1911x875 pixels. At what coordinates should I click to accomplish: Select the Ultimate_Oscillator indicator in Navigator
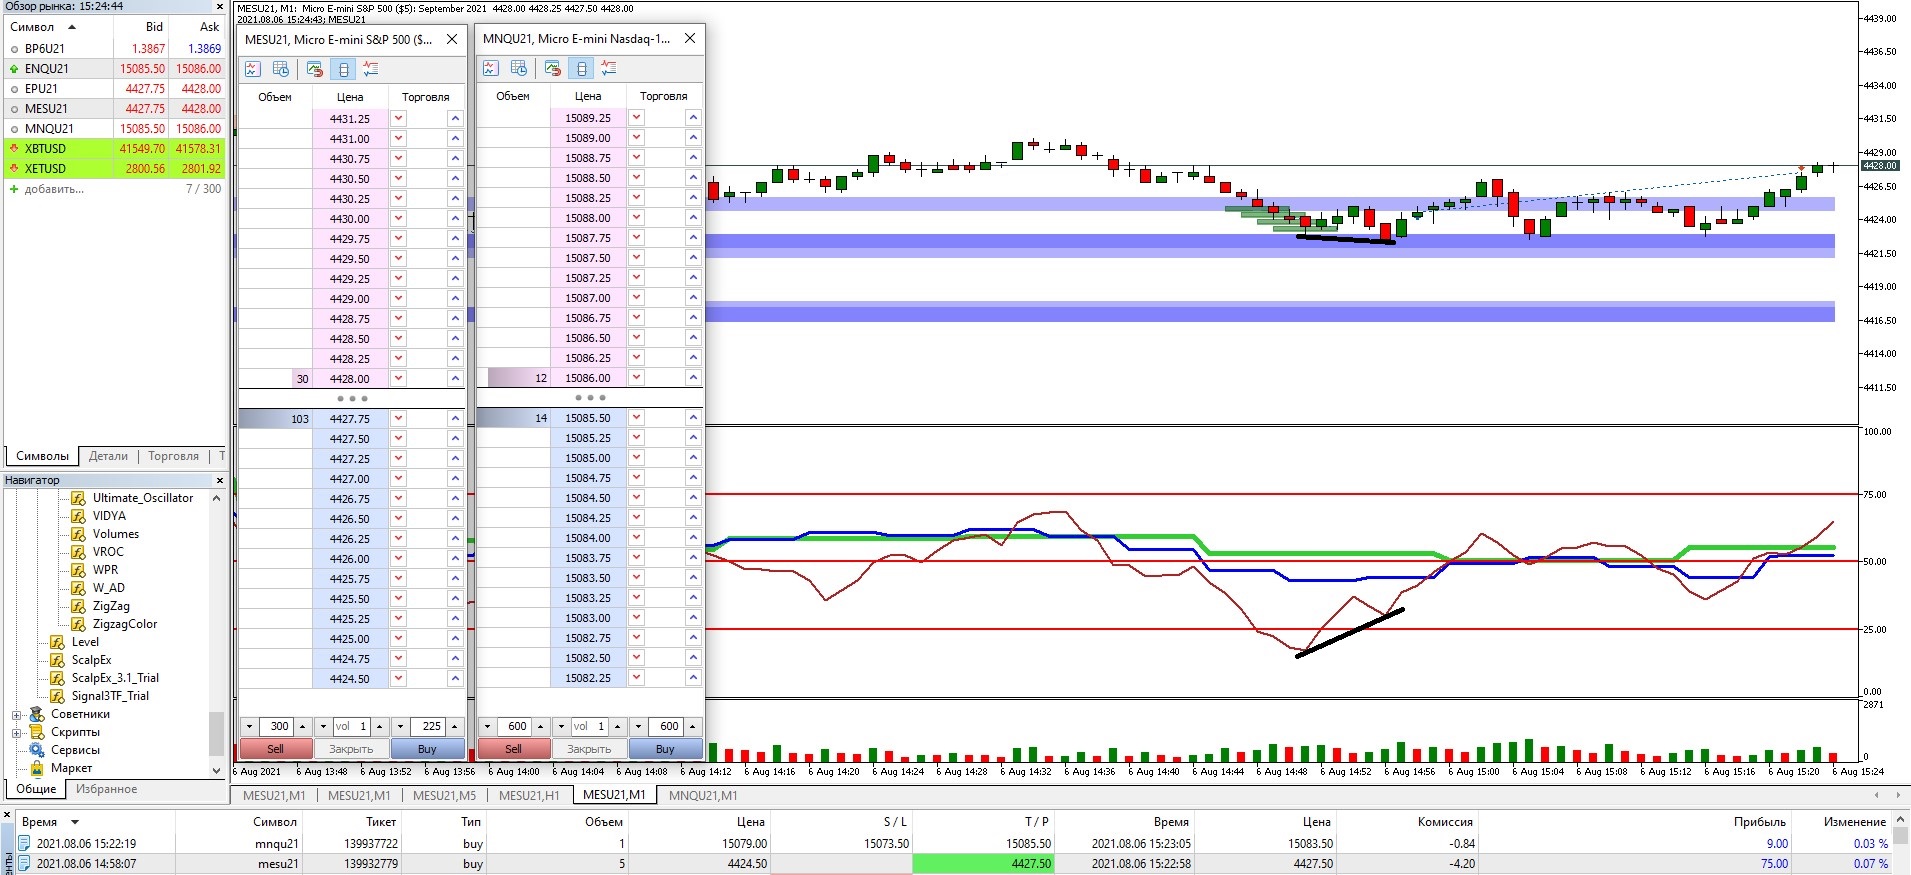(143, 498)
